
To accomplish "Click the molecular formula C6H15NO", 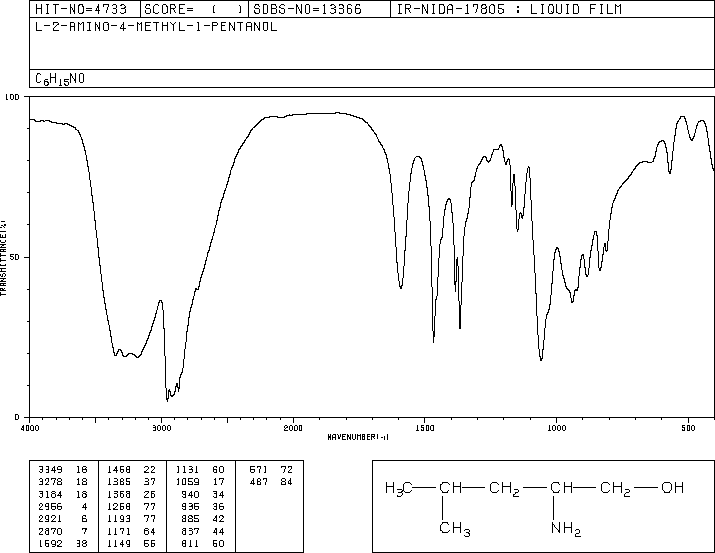I will pyautogui.click(x=60, y=79).
